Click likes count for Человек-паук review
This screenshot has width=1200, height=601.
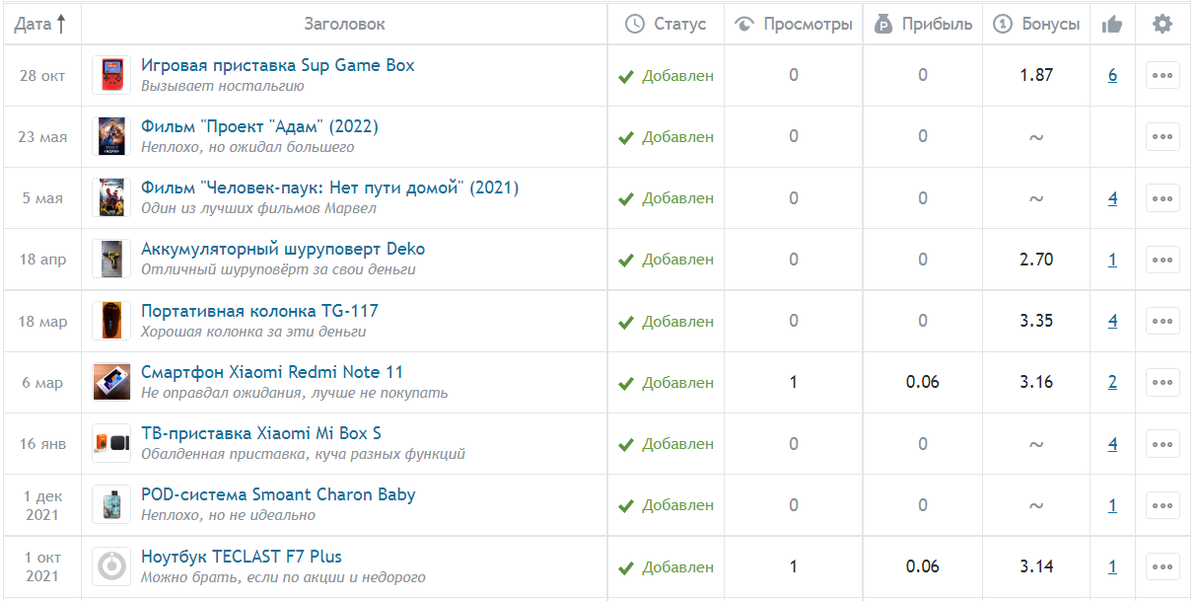coord(1112,198)
